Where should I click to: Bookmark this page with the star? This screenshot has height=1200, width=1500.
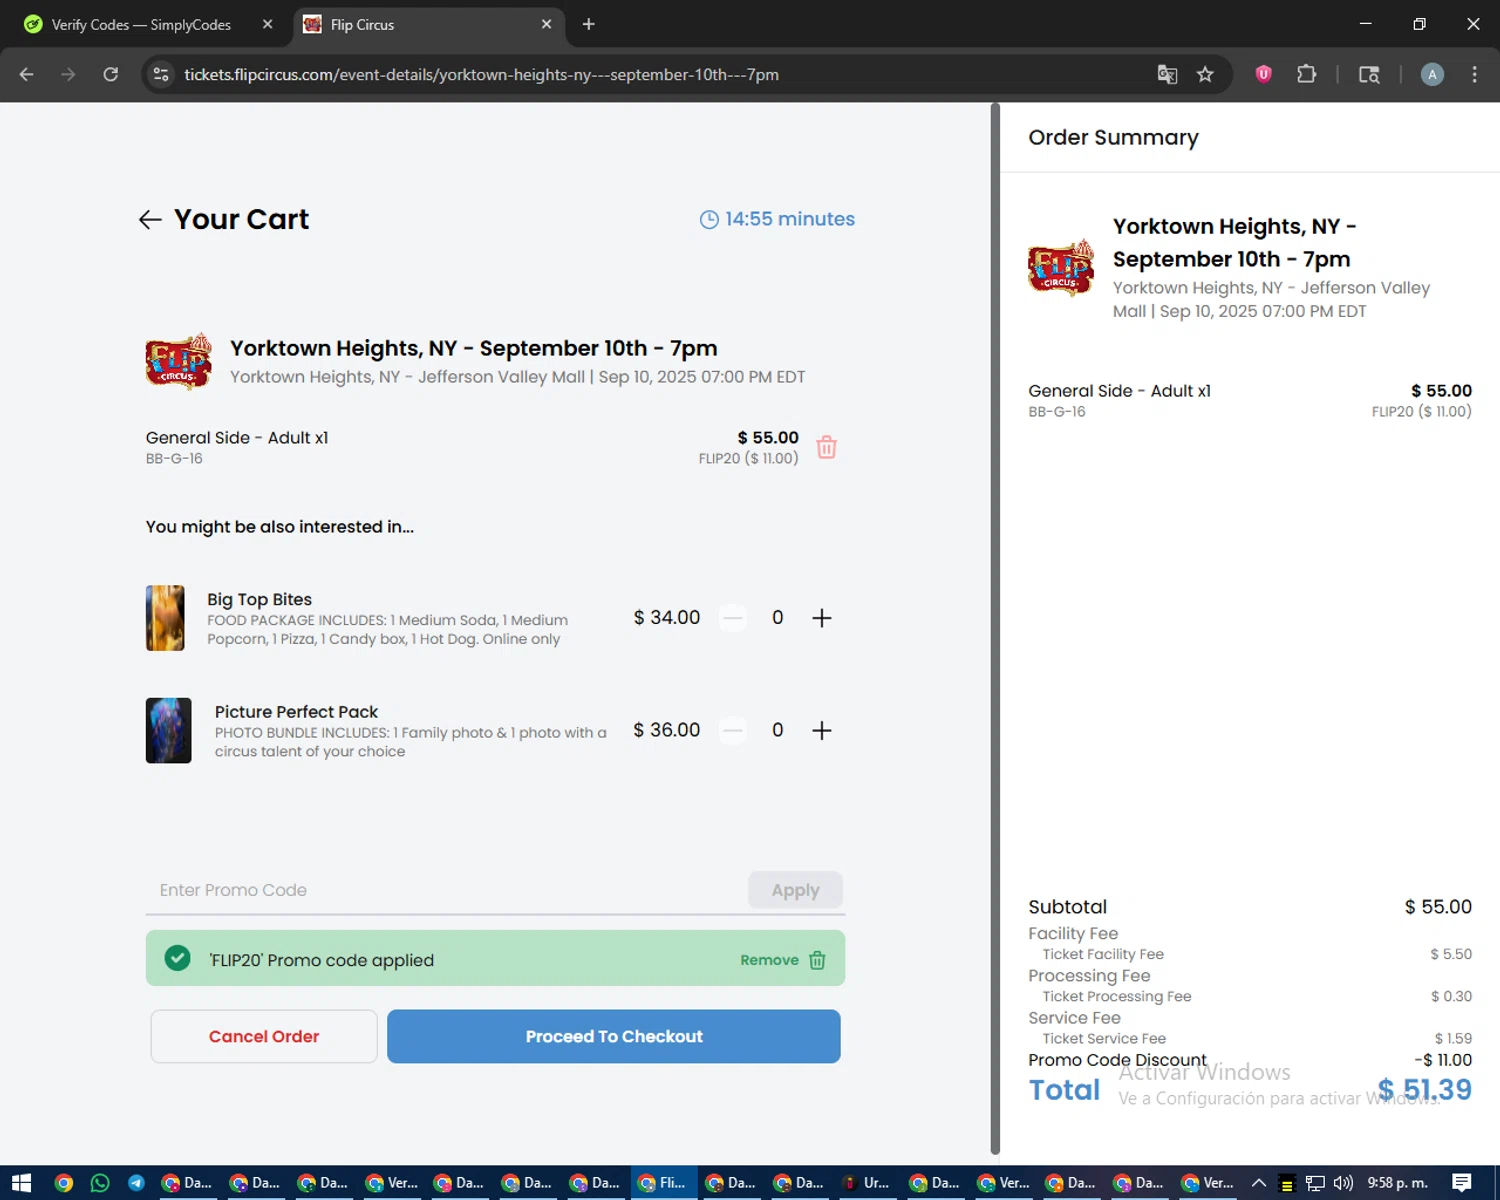pyautogui.click(x=1205, y=74)
